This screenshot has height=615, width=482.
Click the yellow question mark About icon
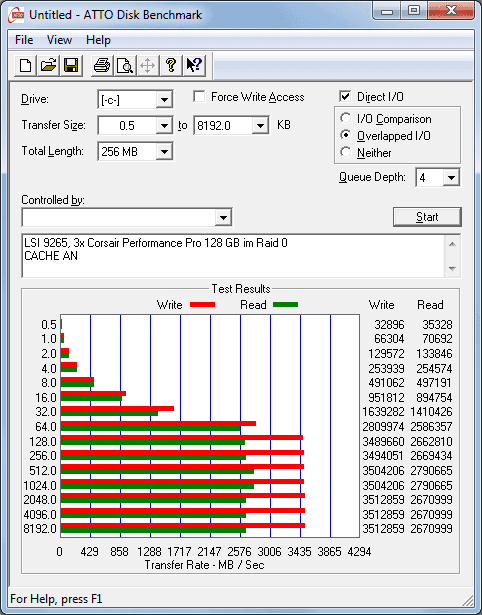pos(171,65)
